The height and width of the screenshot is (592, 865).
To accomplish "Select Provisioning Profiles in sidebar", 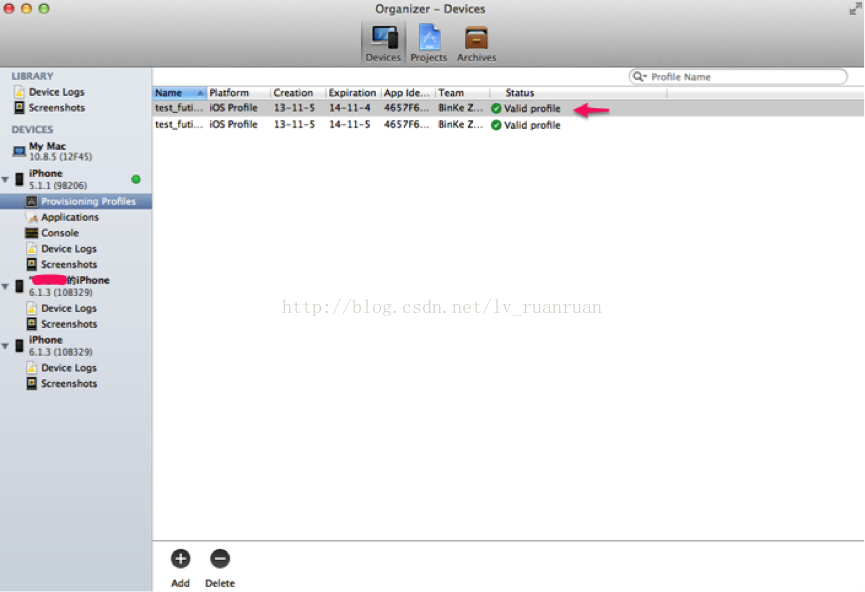I will (x=76, y=201).
